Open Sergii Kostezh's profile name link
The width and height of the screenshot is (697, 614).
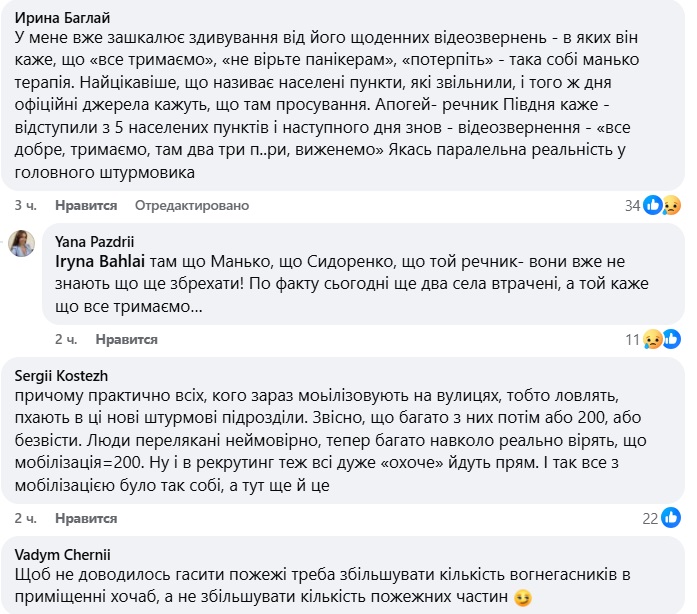tap(62, 375)
